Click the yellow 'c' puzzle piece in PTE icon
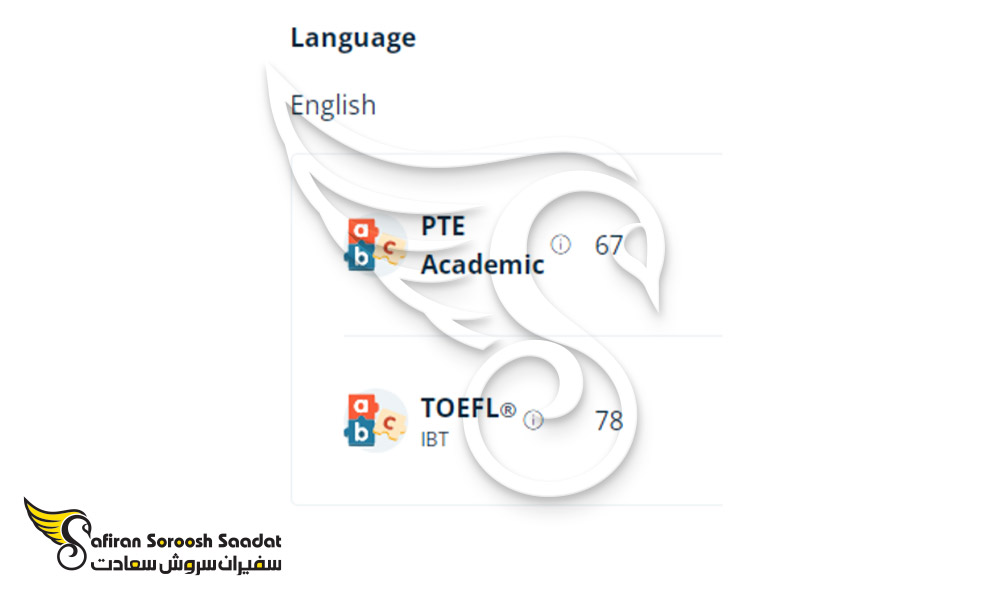The width and height of the screenshot is (1000, 600). pos(390,248)
